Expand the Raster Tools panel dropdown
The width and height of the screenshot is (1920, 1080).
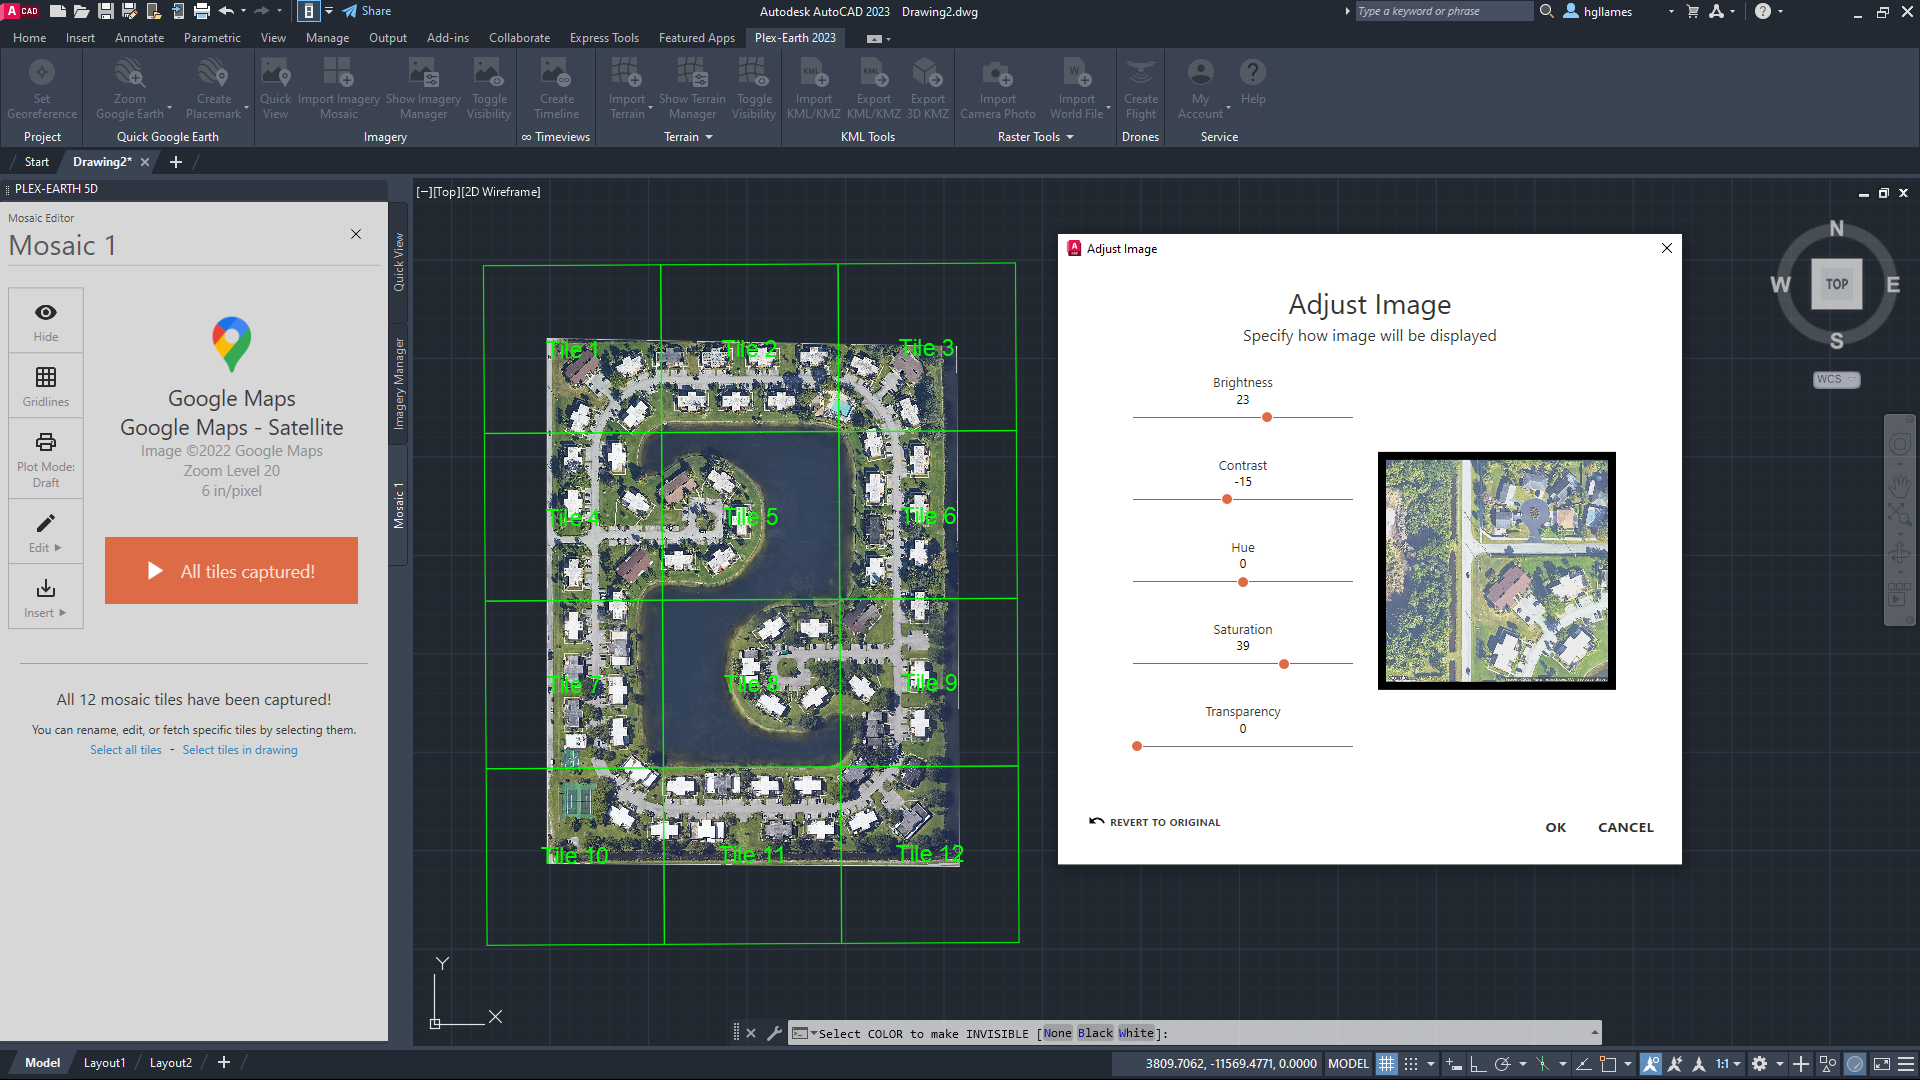[x=1035, y=137]
